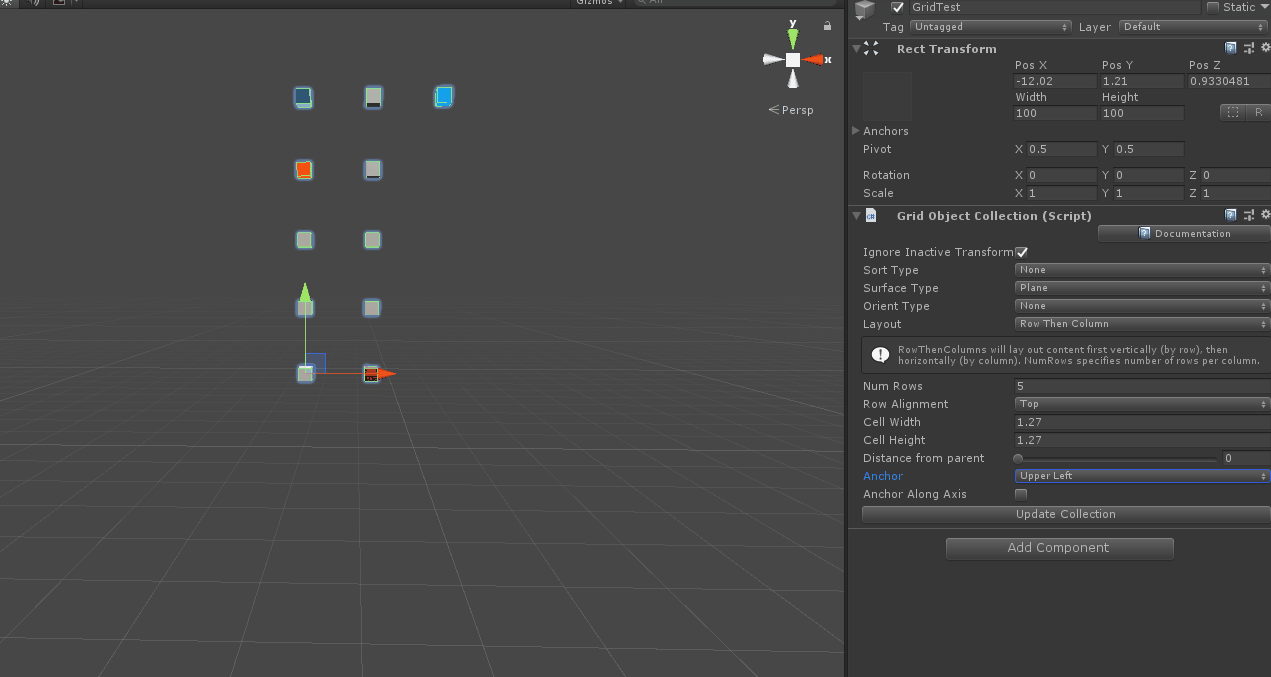Open Rect Transform presets icon
This screenshot has width=1271, height=677.
coord(1248,48)
